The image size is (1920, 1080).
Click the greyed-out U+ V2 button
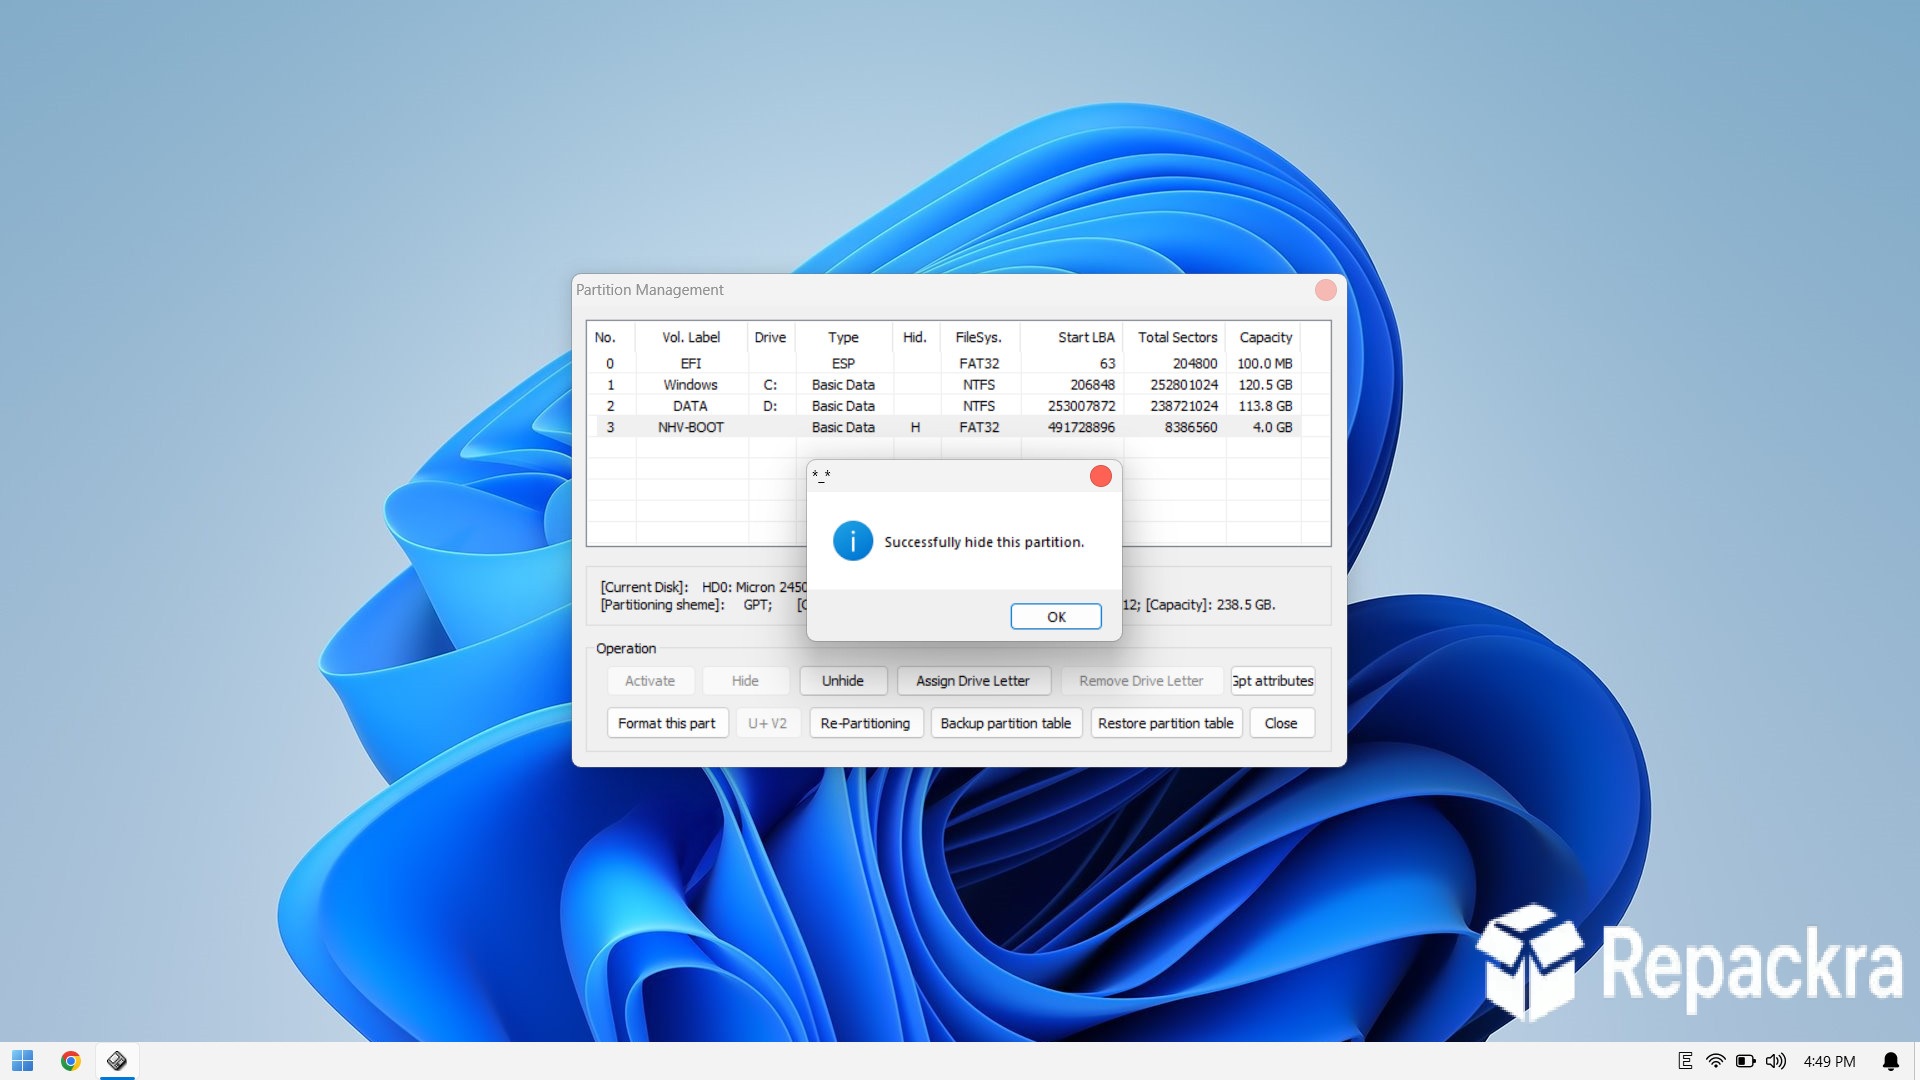coord(768,723)
